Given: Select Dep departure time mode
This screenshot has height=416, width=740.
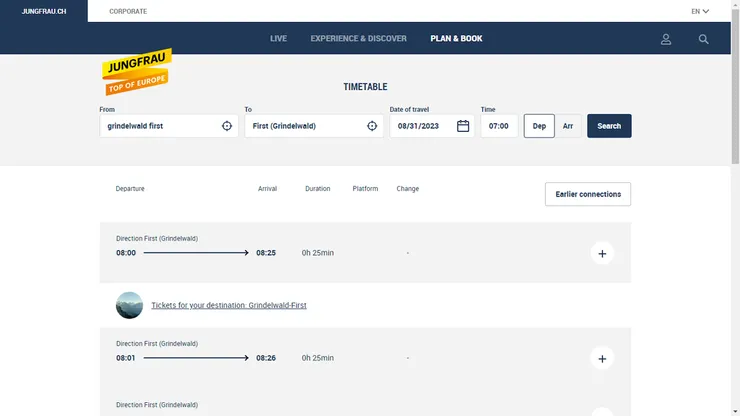Looking at the screenshot, I should point(539,126).
